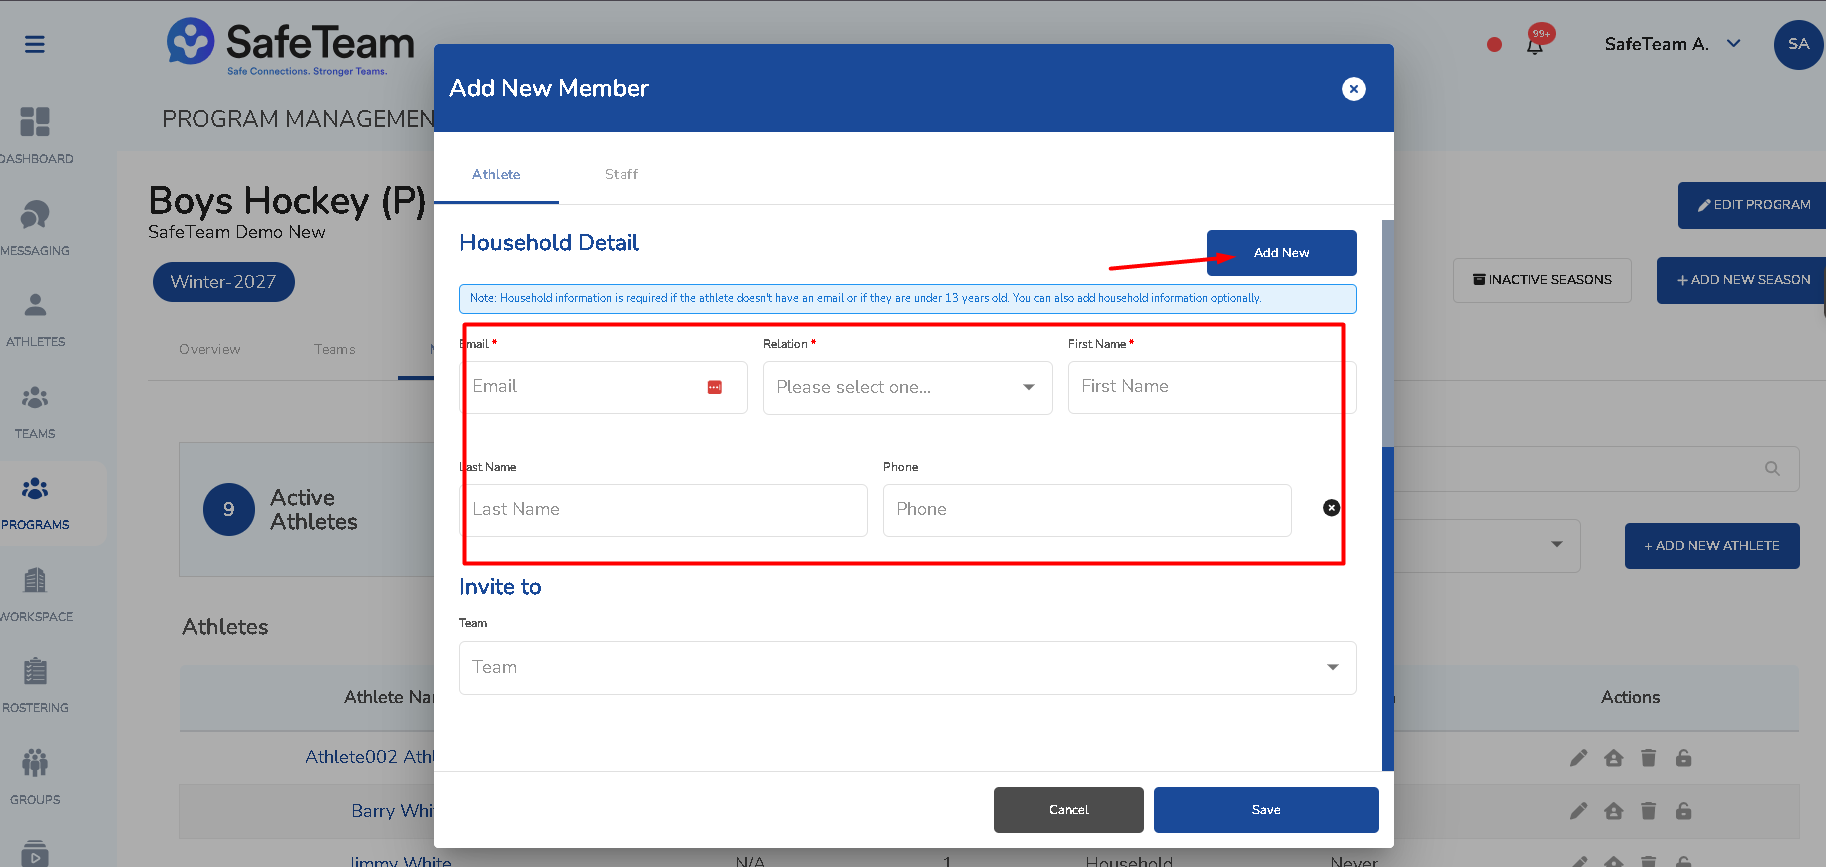1826x867 pixels.
Task: Delete the Athlete002 row with trash icon
Action: point(1648,758)
